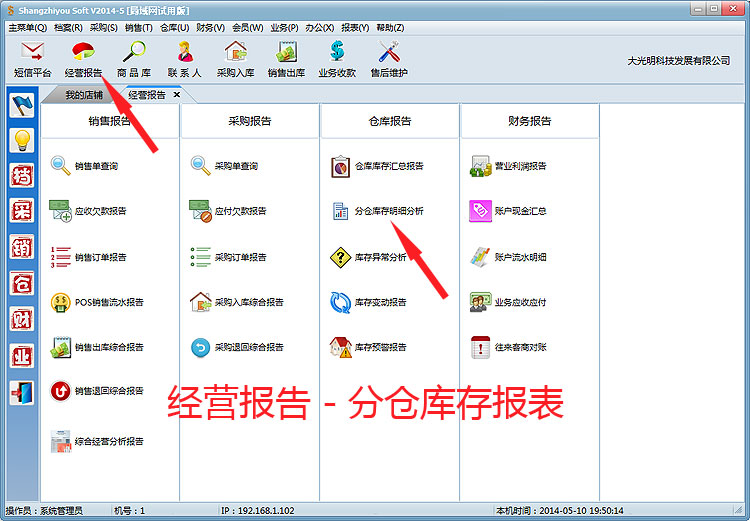Image resolution: width=750 pixels, height=521 pixels.
Task: Open 售后维护 tools icon
Action: tap(389, 58)
